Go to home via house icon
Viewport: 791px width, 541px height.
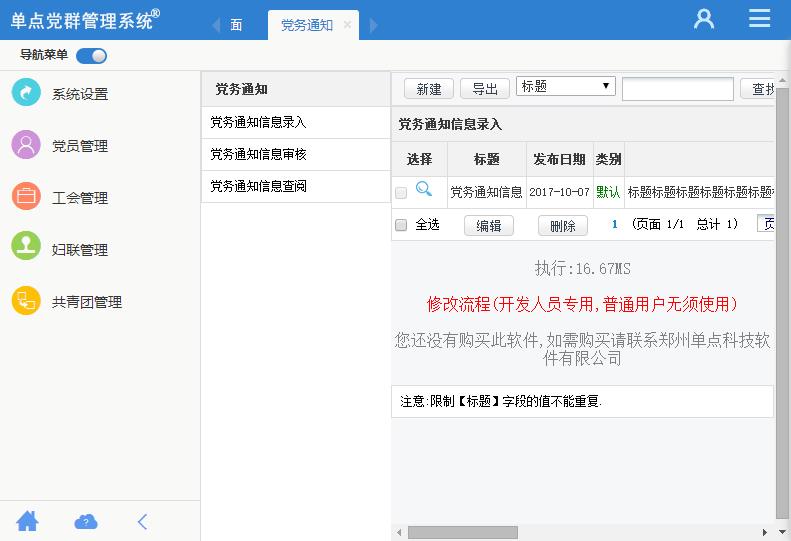pos(27,521)
